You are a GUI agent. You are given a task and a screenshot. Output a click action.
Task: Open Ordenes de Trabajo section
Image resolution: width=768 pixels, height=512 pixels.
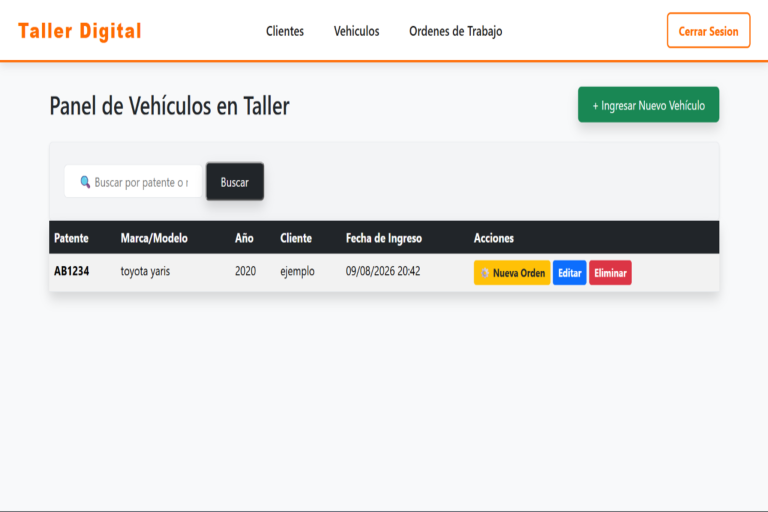pyautogui.click(x=456, y=31)
